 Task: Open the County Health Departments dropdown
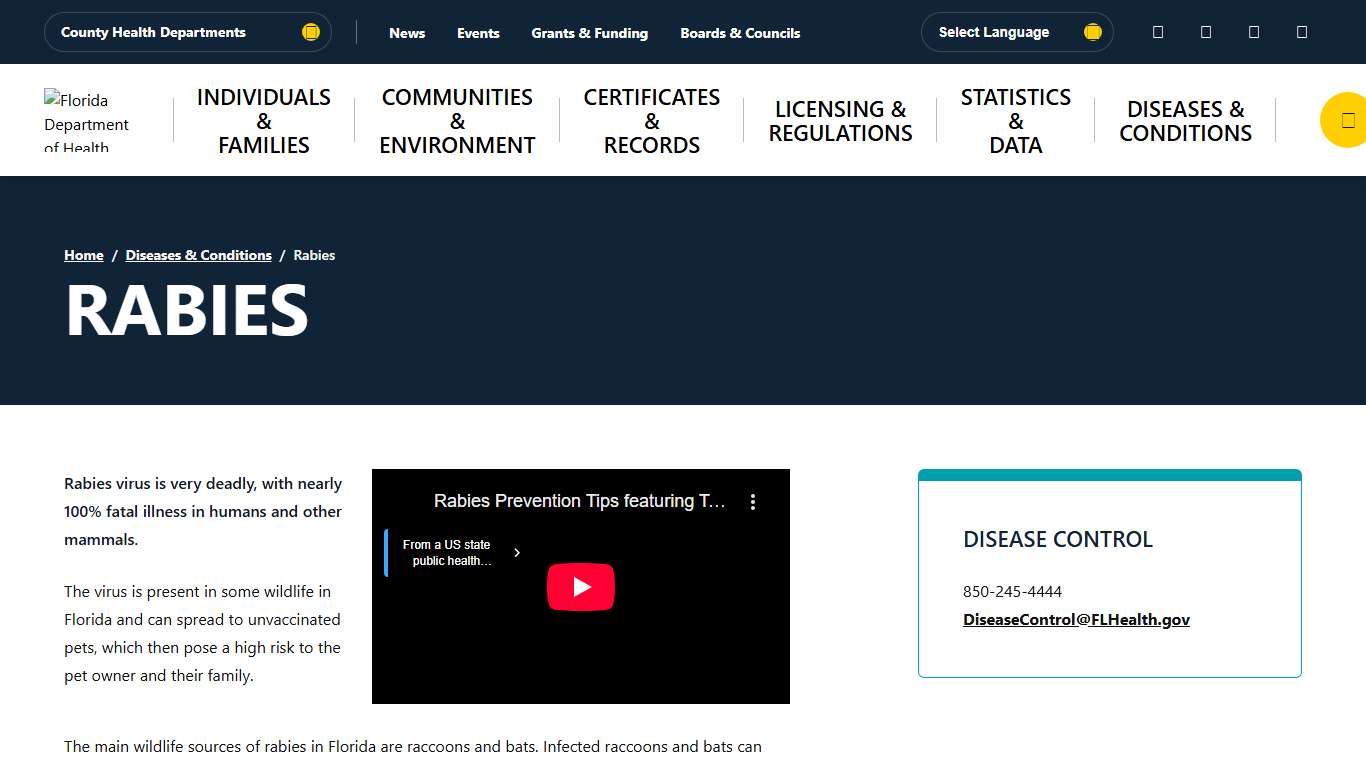point(187,32)
